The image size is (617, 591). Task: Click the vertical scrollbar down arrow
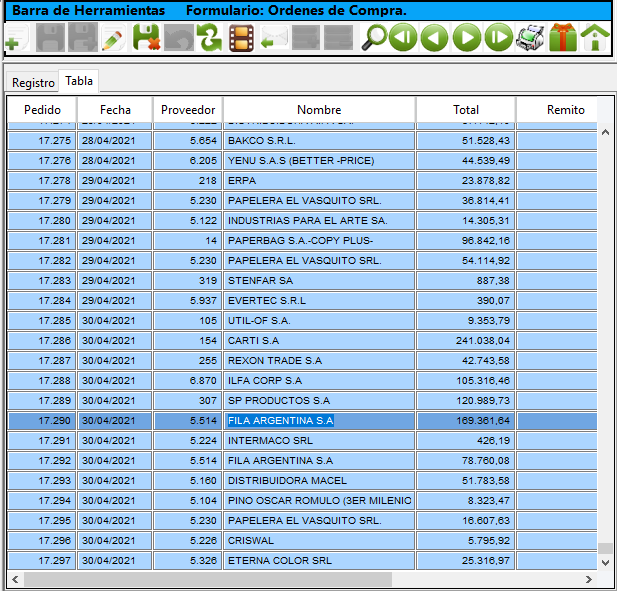click(606, 563)
